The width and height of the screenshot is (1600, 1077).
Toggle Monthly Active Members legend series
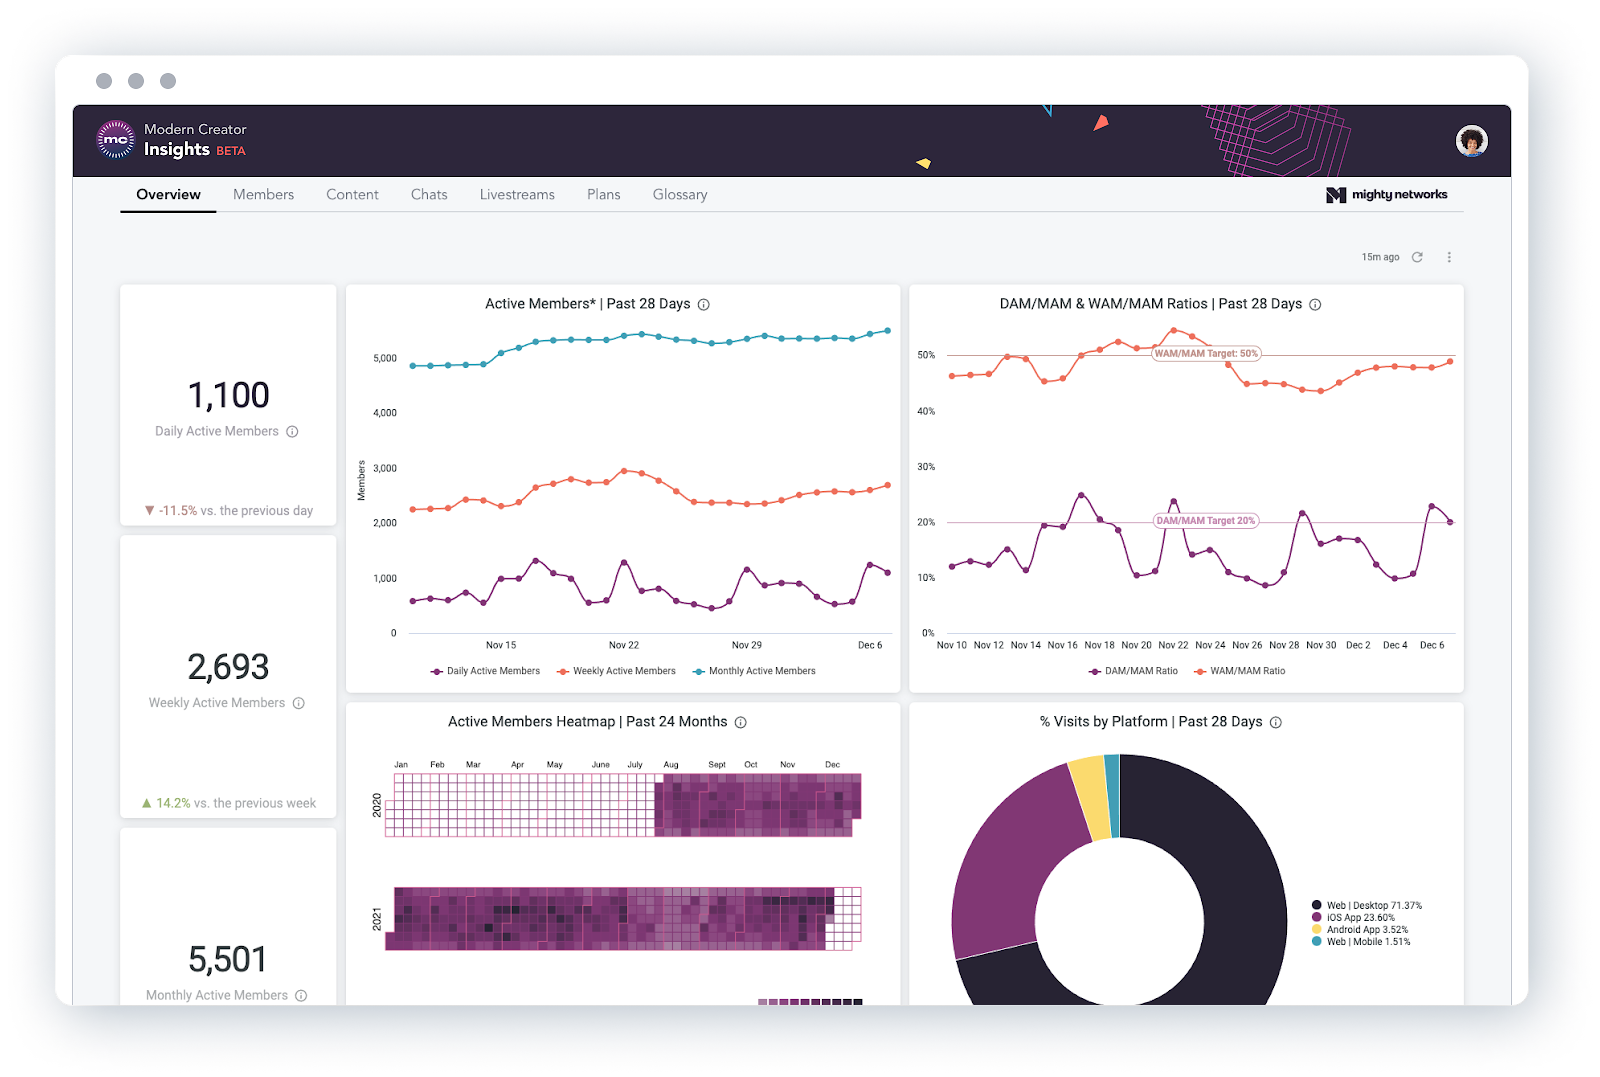click(x=754, y=671)
